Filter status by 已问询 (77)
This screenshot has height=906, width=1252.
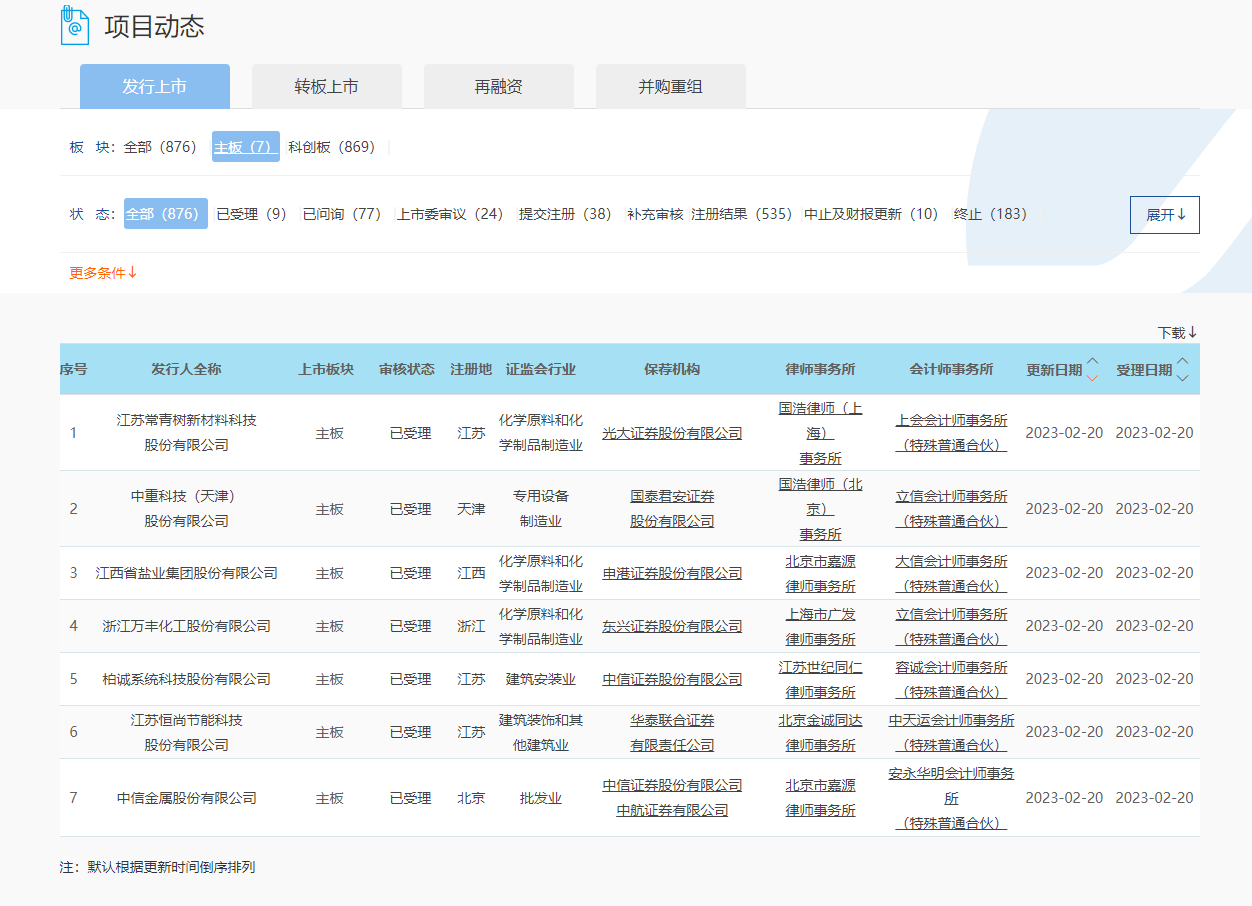tap(341, 214)
